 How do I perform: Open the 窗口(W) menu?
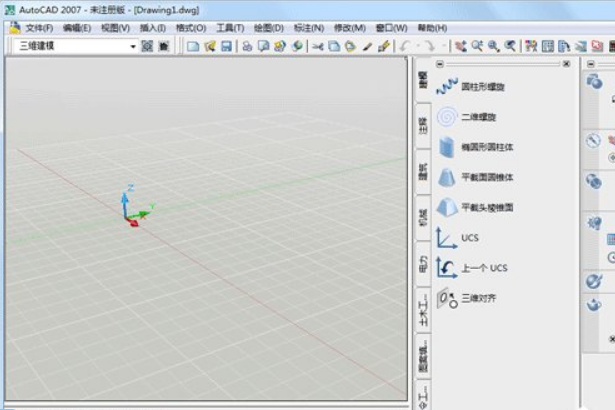tap(391, 28)
